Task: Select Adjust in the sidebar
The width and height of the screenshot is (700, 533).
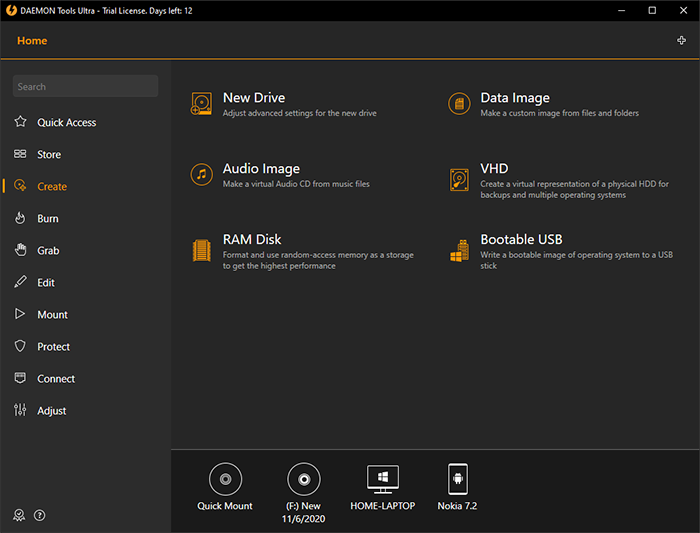Action: 52,411
